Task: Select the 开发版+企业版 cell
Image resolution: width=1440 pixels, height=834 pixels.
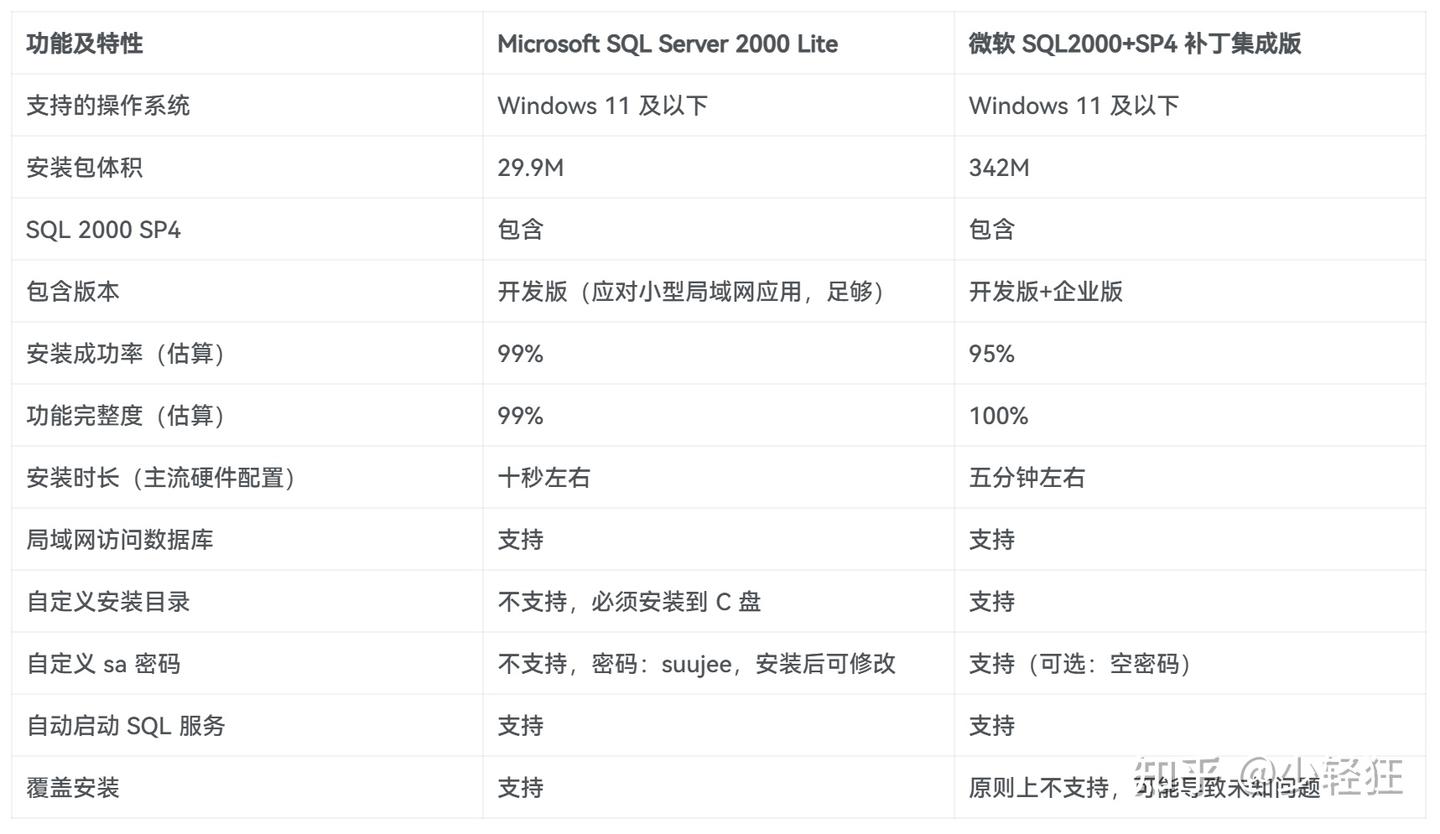Action: [x=1046, y=291]
